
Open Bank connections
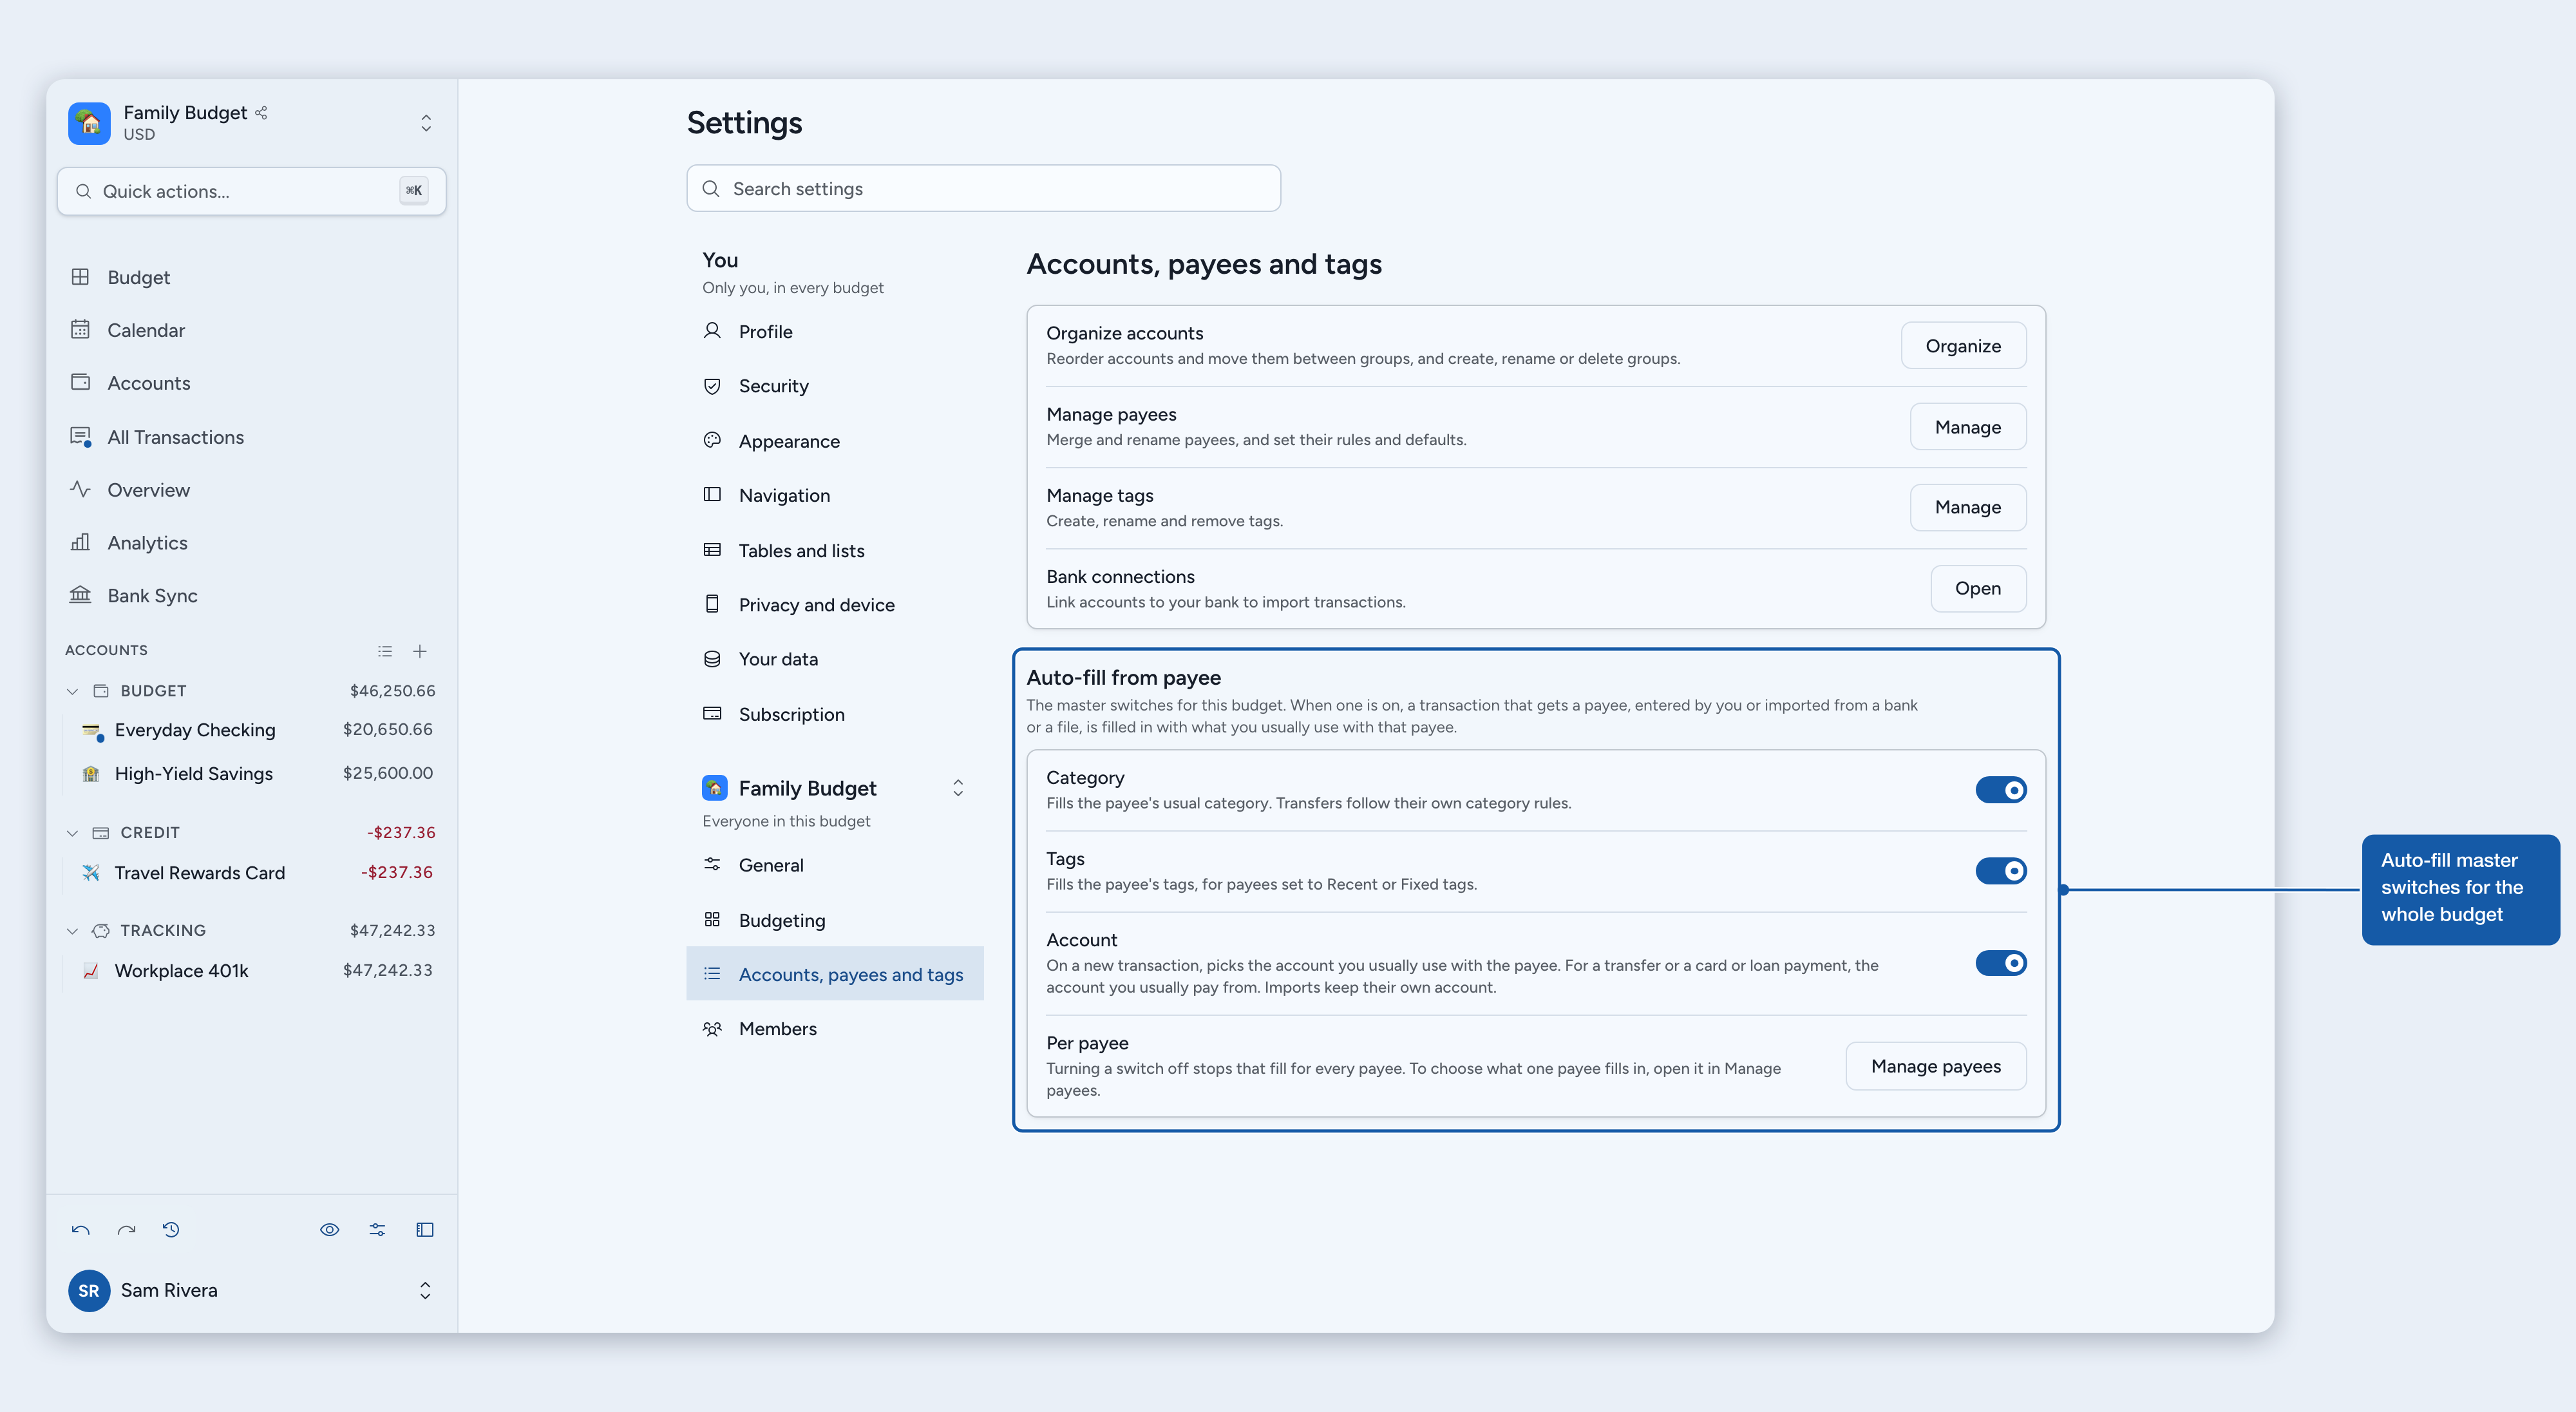click(1978, 589)
